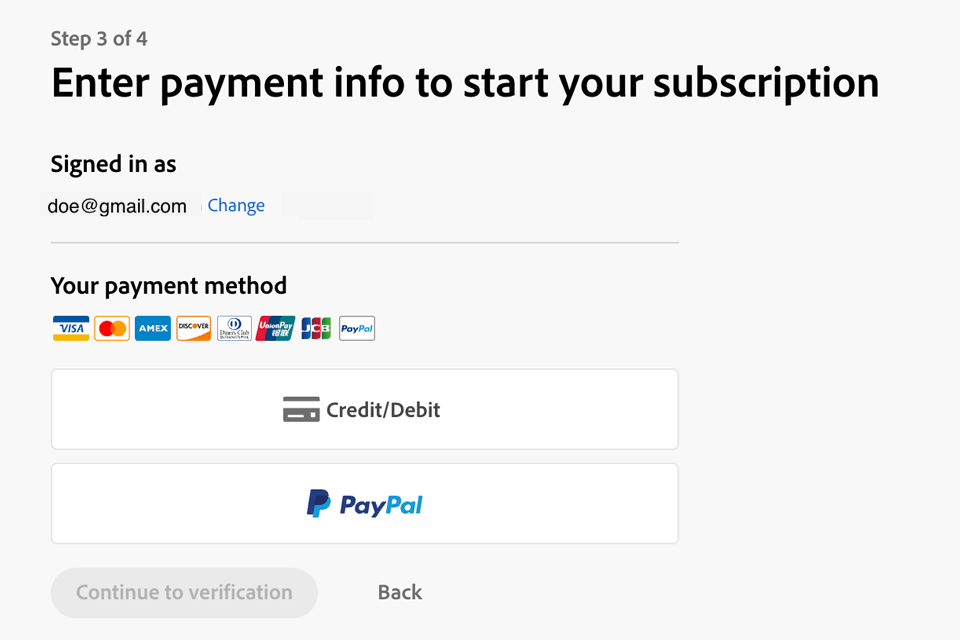Click the 'Signed in as' label
The image size is (960, 640).
pos(113,164)
